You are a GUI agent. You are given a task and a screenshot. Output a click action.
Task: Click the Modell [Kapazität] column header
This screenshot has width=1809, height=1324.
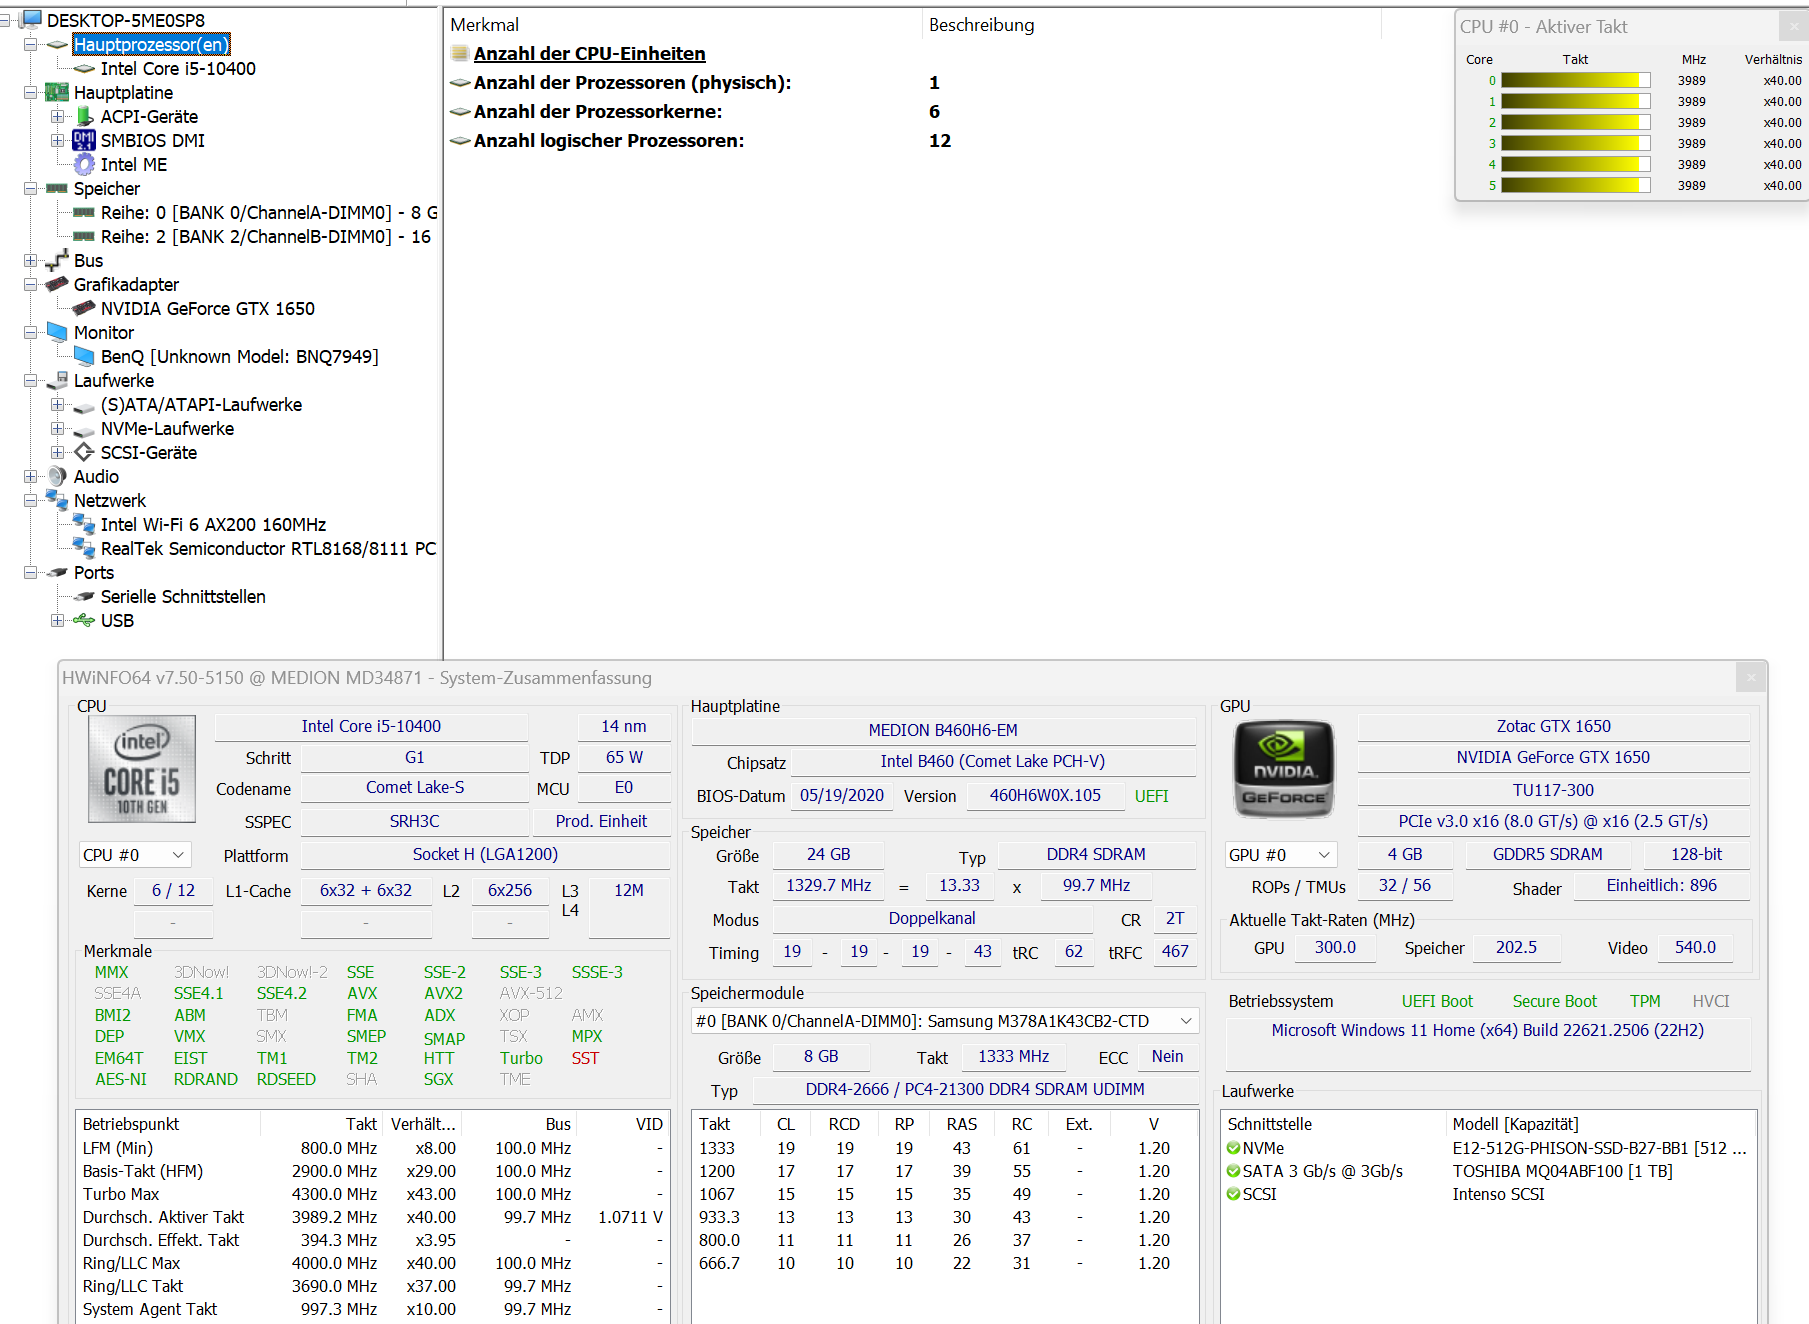[x=1600, y=1124]
